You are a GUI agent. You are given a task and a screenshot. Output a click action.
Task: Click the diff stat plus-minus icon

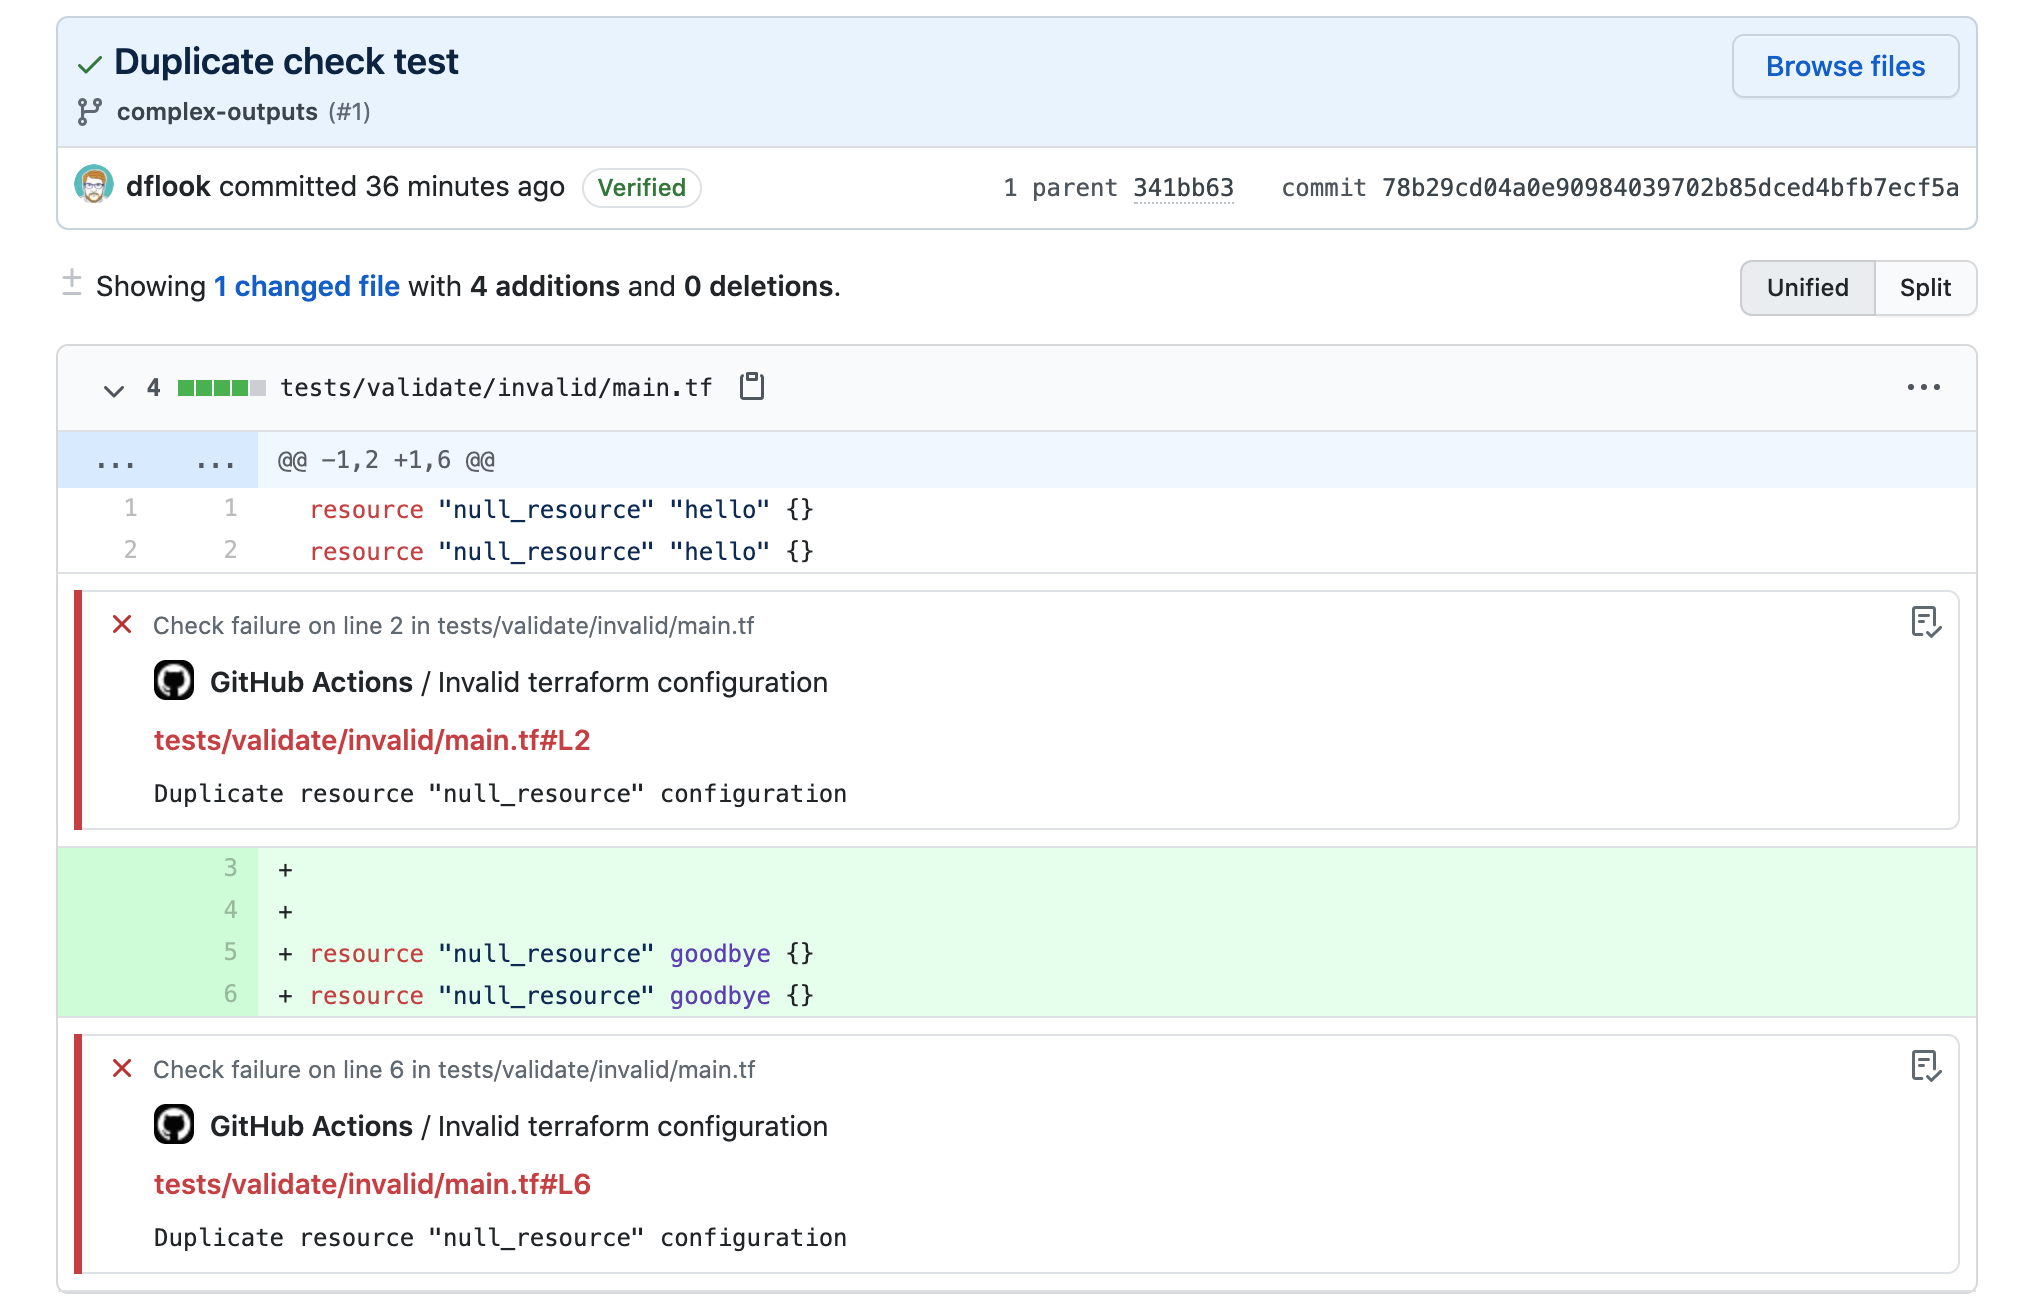point(72,284)
